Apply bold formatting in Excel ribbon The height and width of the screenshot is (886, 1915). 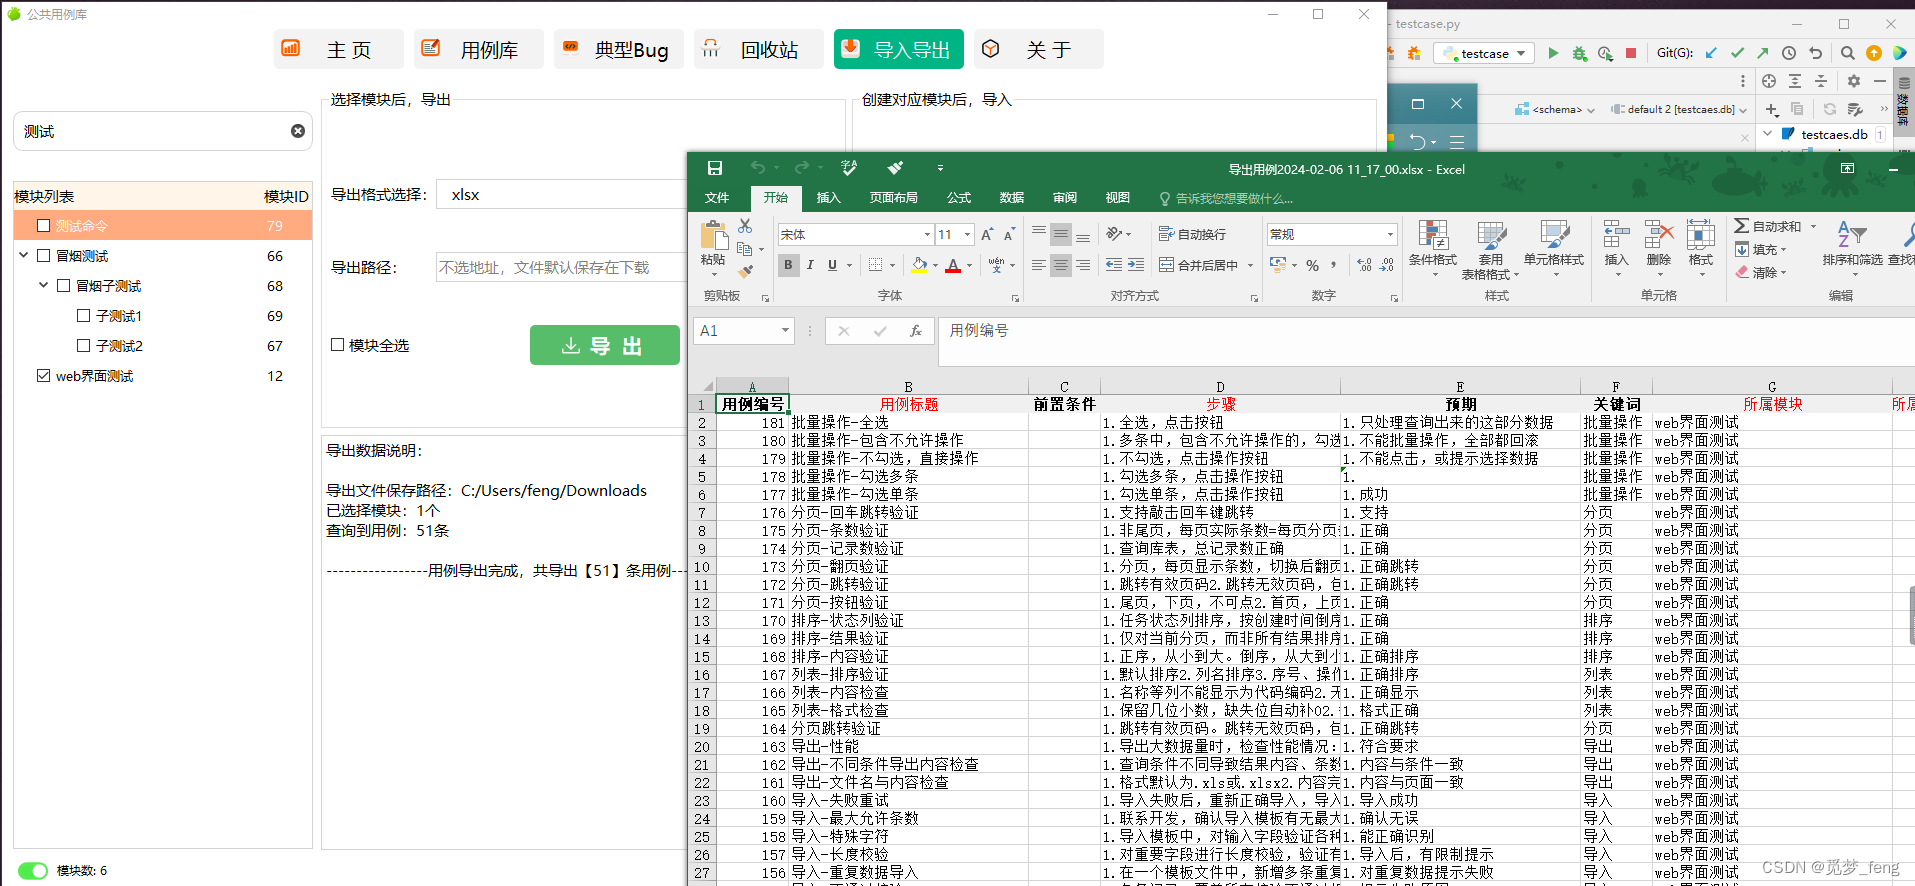788,265
